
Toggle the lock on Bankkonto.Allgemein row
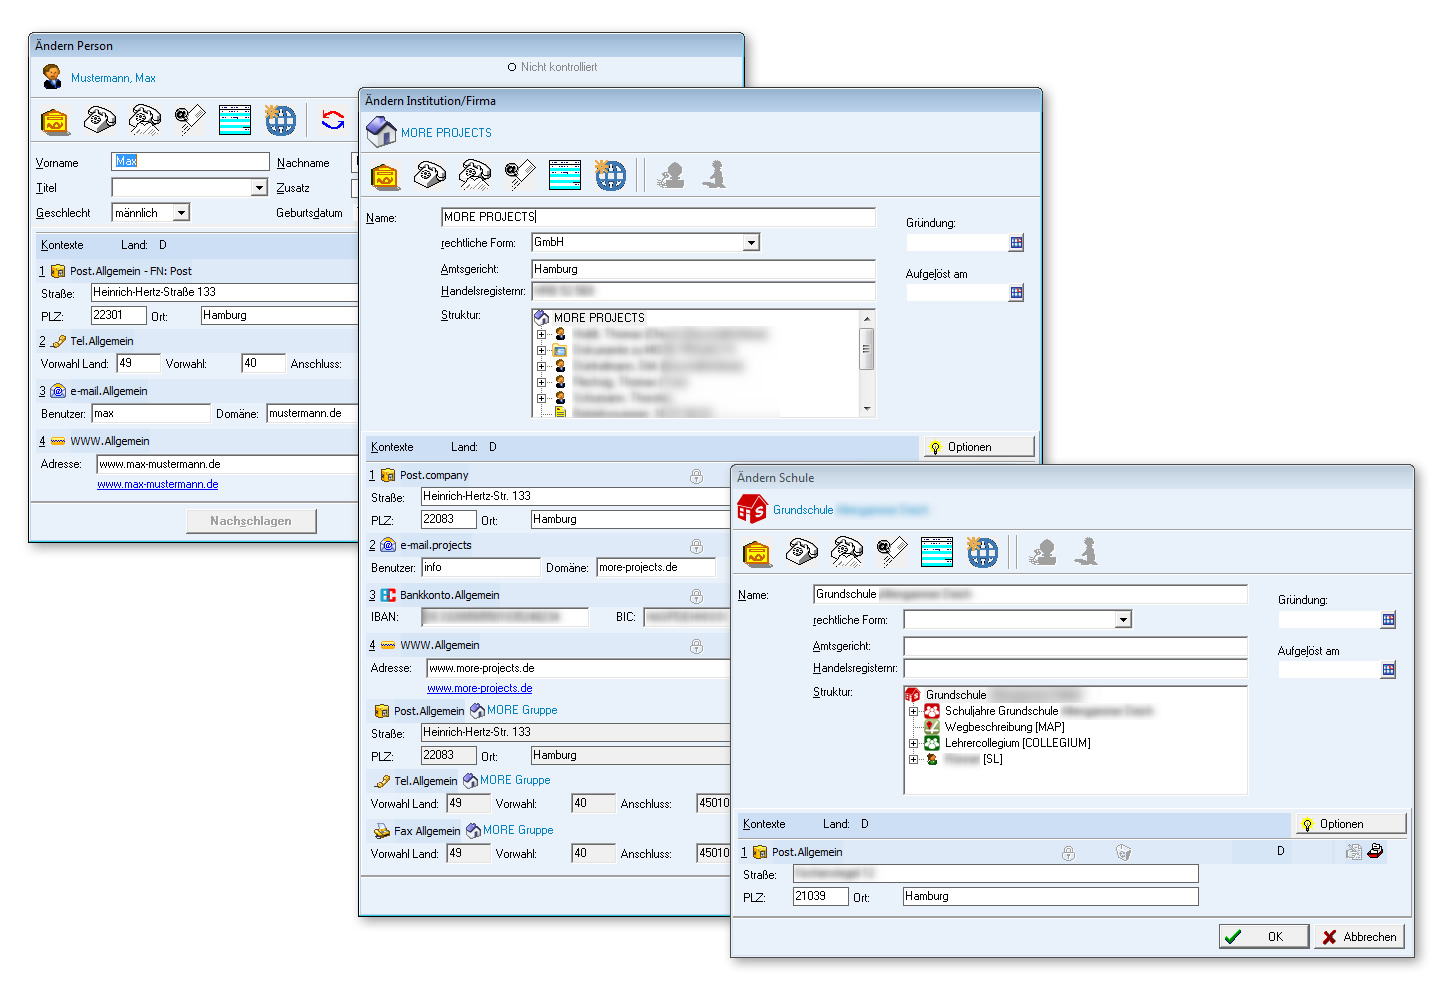click(x=696, y=597)
